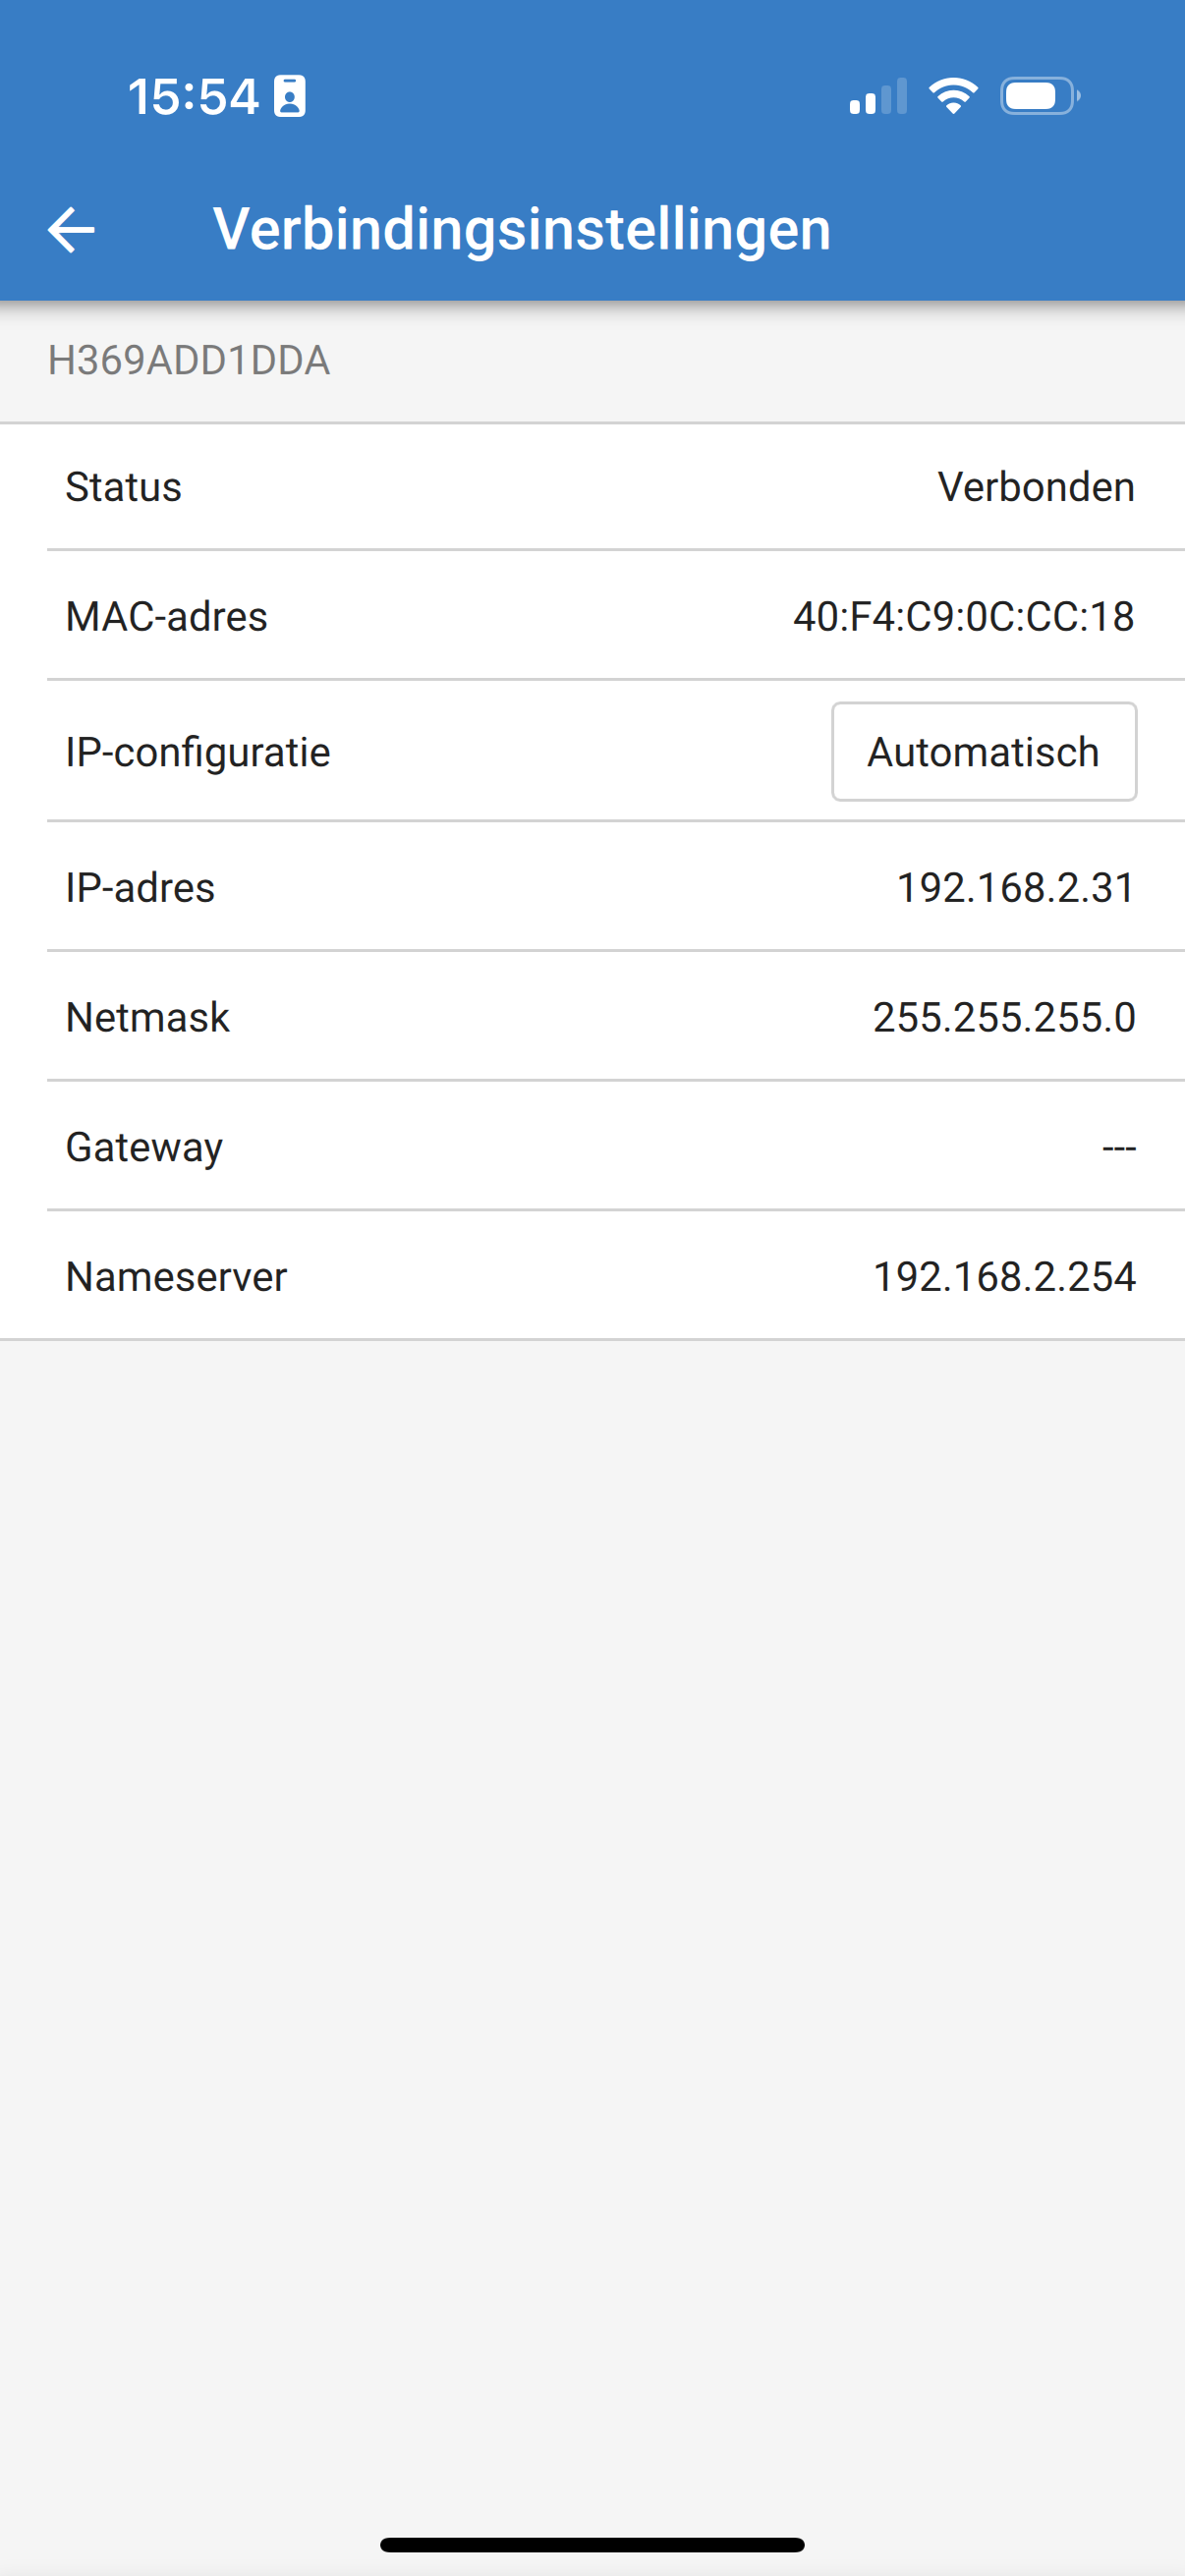Select the IP-adres value 192.168.2.31

pyautogui.click(x=1016, y=887)
